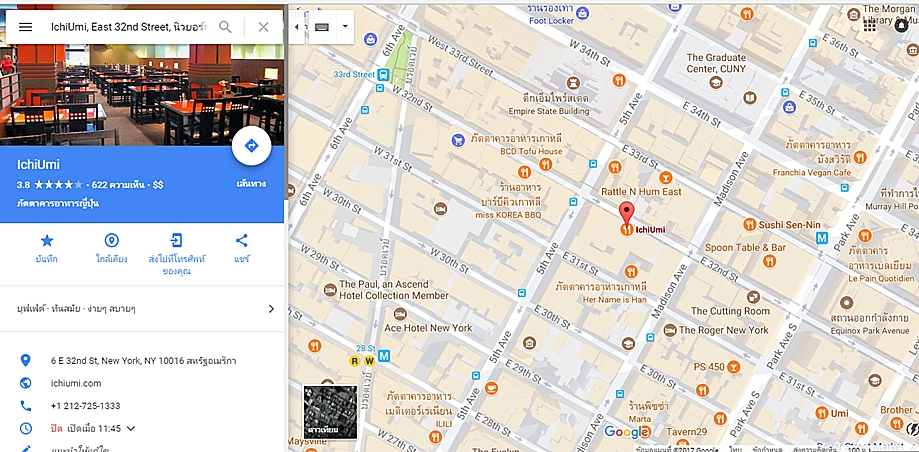This screenshot has height=452, width=919.
Task: Select the 33rd Street subway station icon
Action: pos(383,74)
